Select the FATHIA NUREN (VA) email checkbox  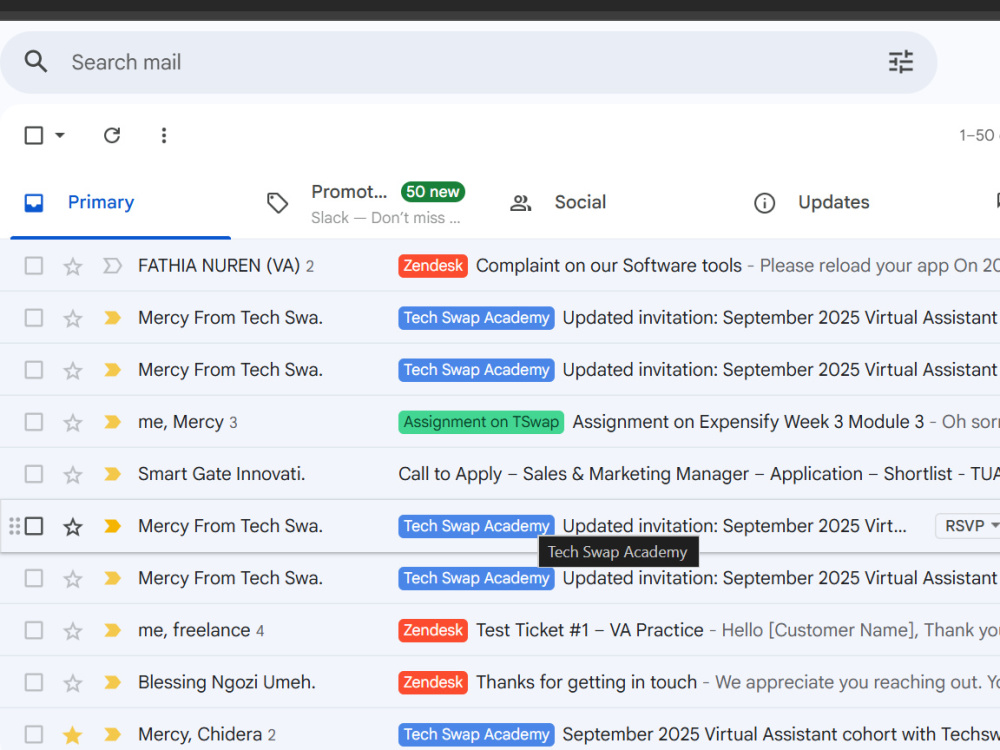pos(34,265)
